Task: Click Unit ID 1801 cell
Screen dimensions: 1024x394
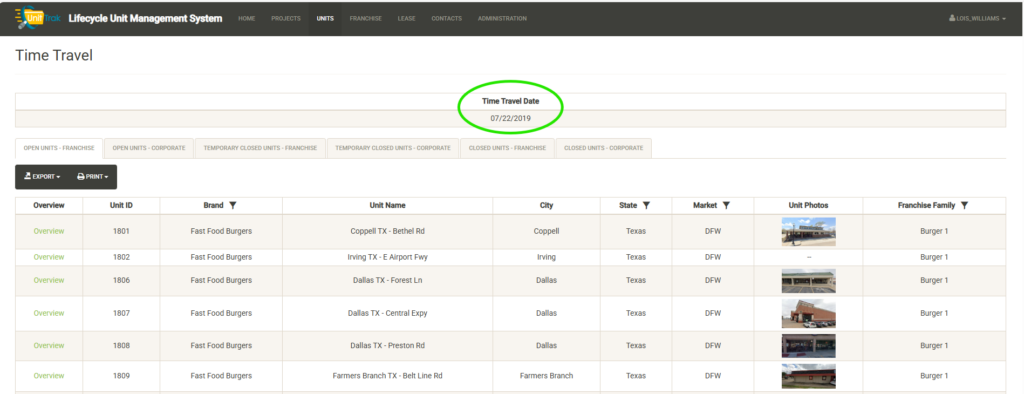Action: (x=121, y=231)
